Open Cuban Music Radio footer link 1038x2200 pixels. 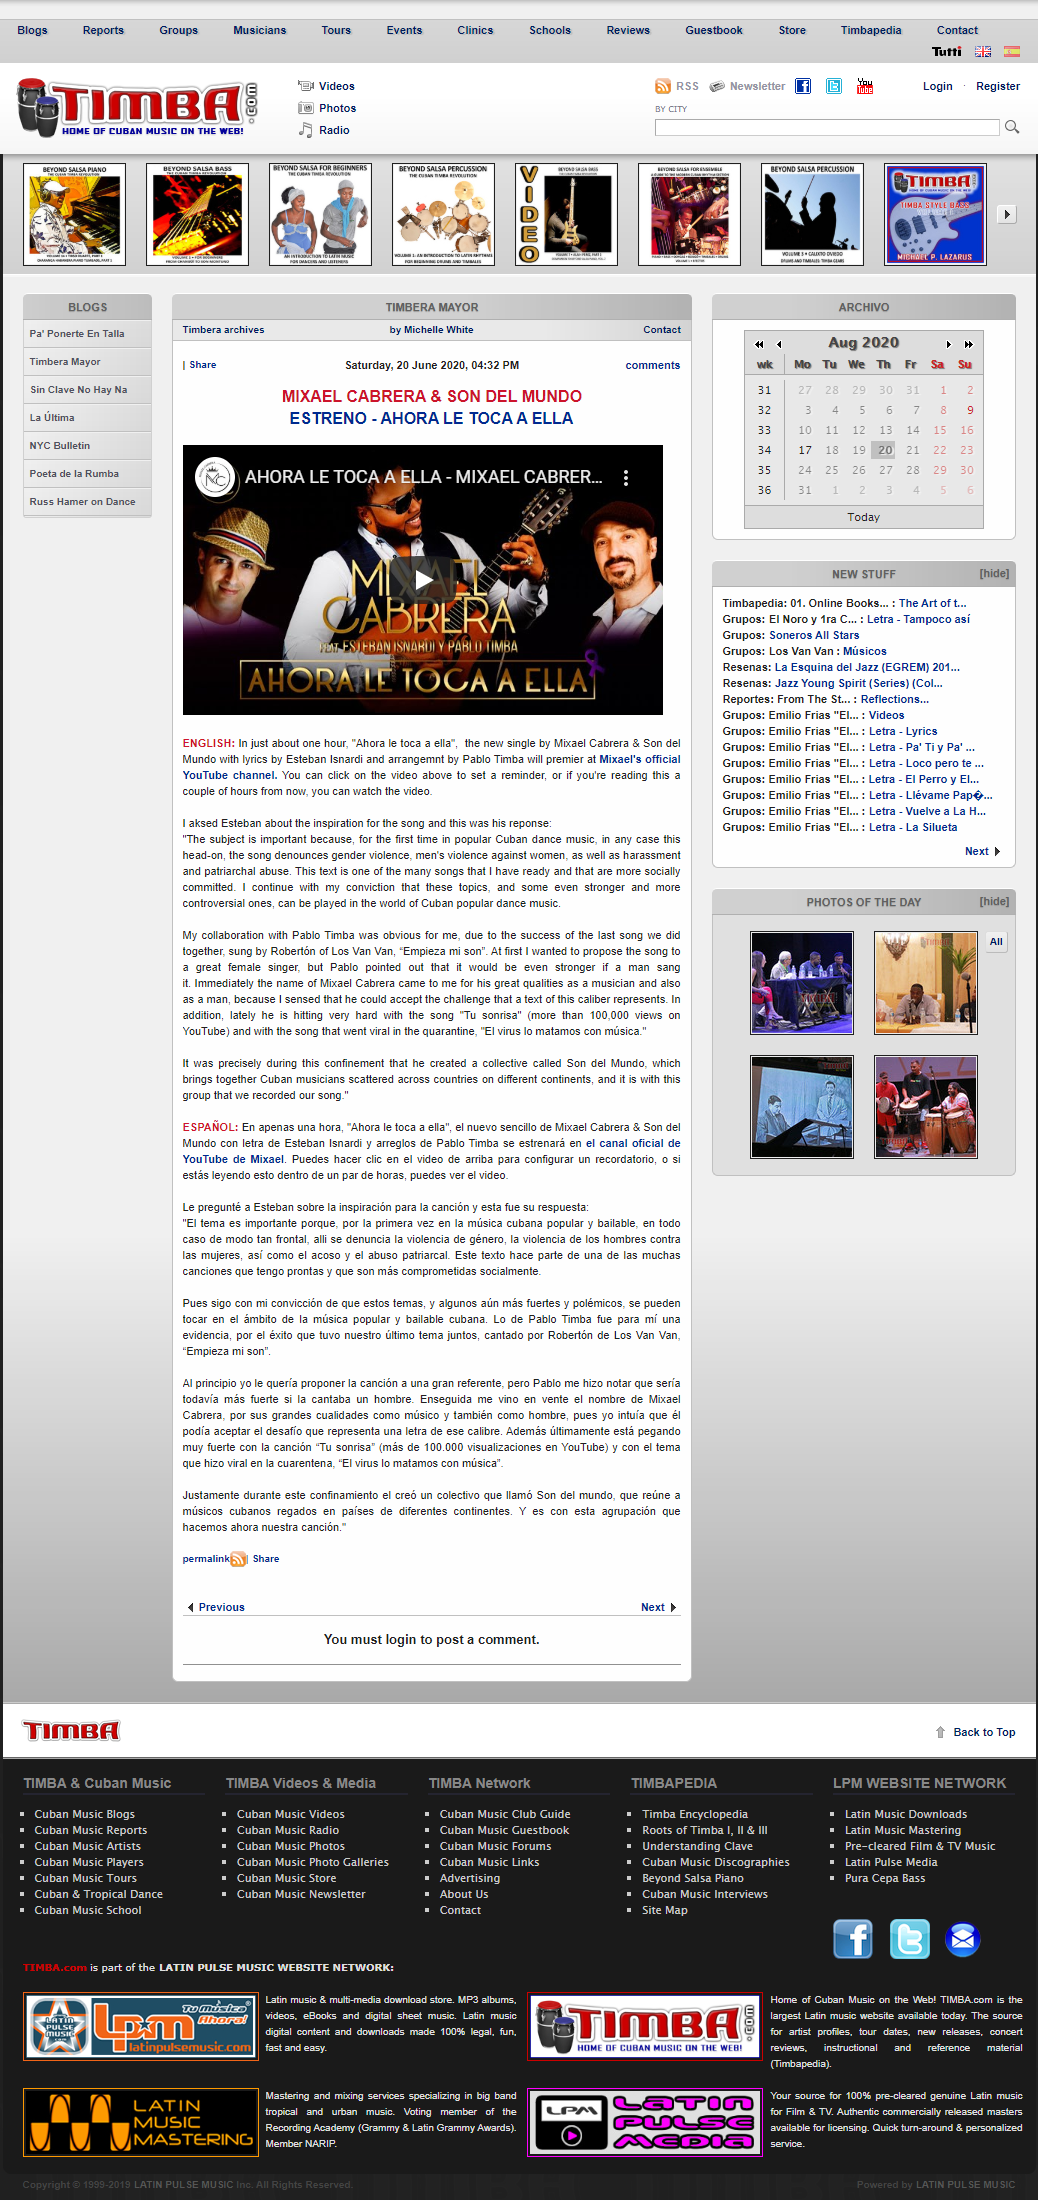(288, 1830)
